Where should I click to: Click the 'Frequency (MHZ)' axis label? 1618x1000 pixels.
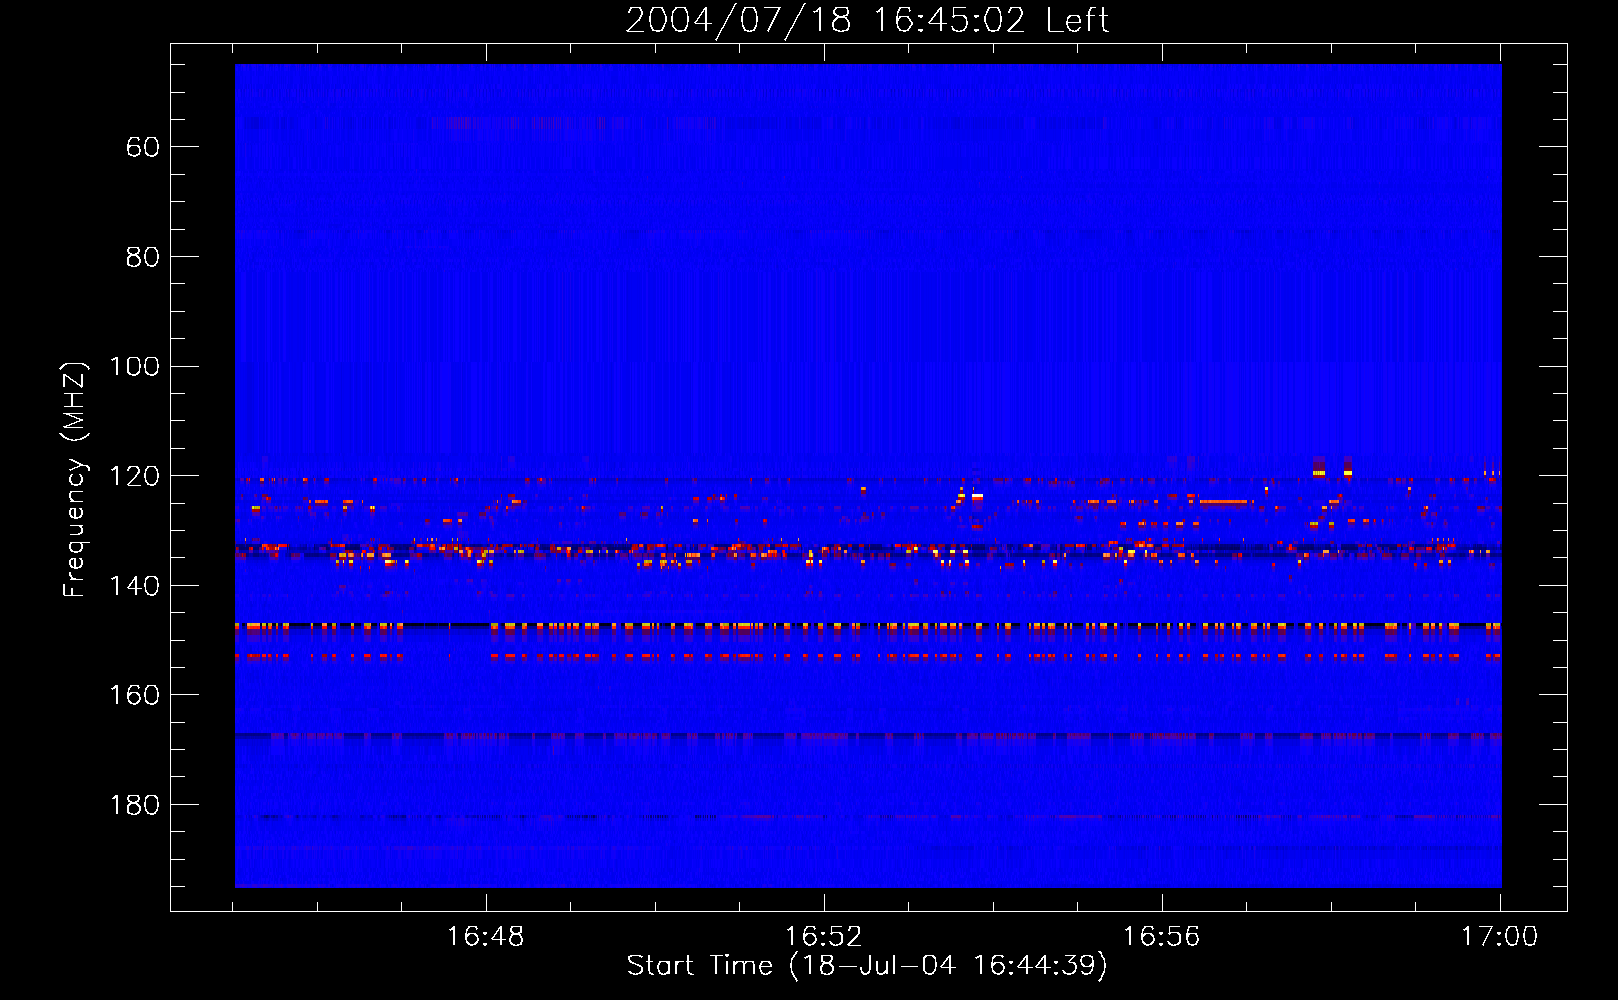[x=75, y=479]
